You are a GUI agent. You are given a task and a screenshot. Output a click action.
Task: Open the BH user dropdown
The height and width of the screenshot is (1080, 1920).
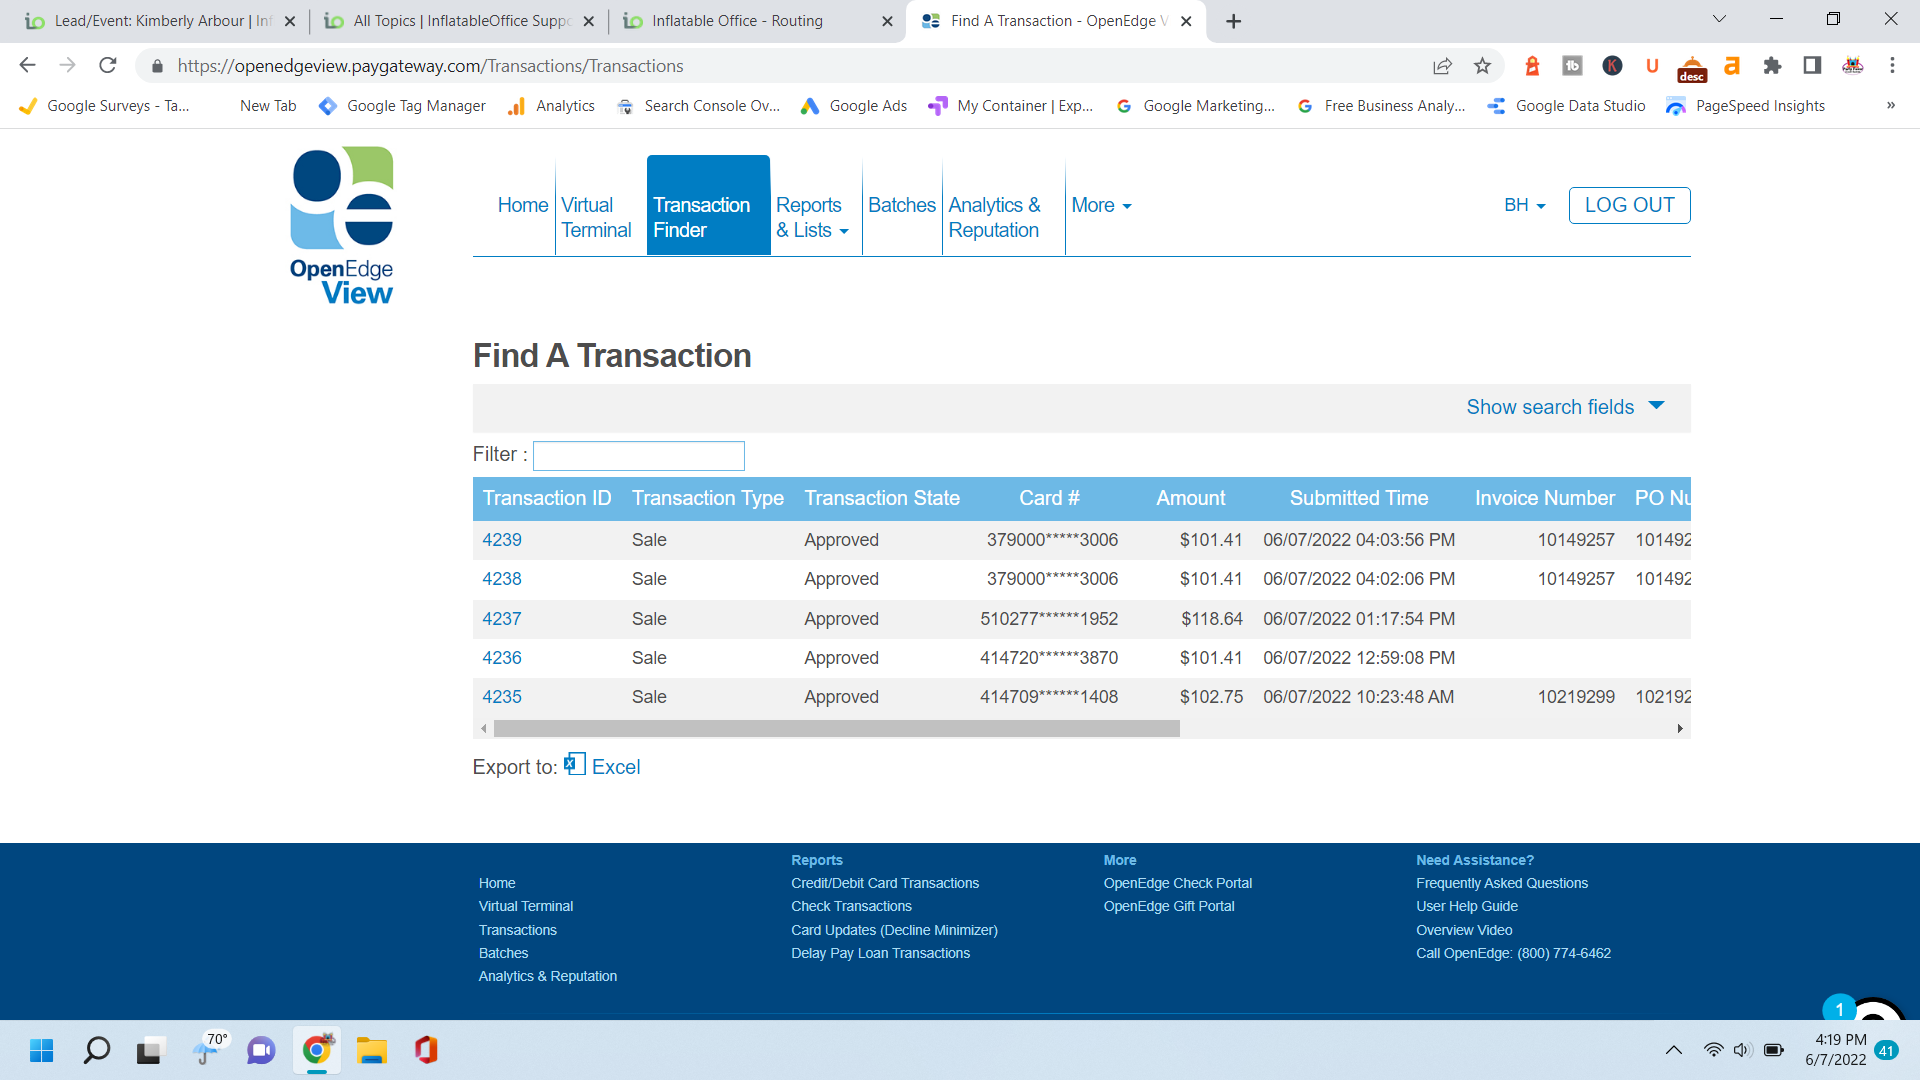point(1524,205)
